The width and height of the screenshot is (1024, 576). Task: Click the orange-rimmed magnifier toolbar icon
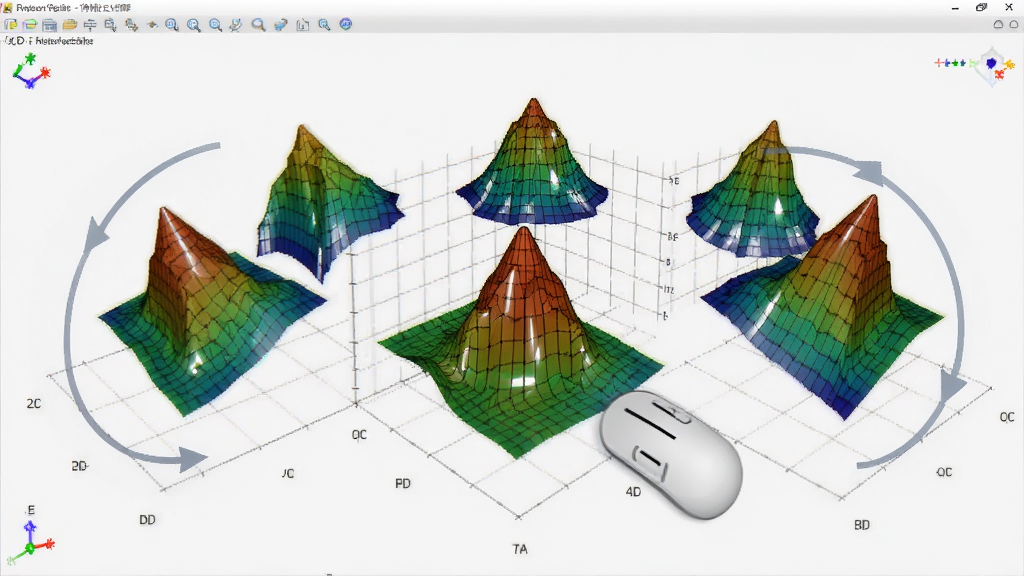[259, 25]
